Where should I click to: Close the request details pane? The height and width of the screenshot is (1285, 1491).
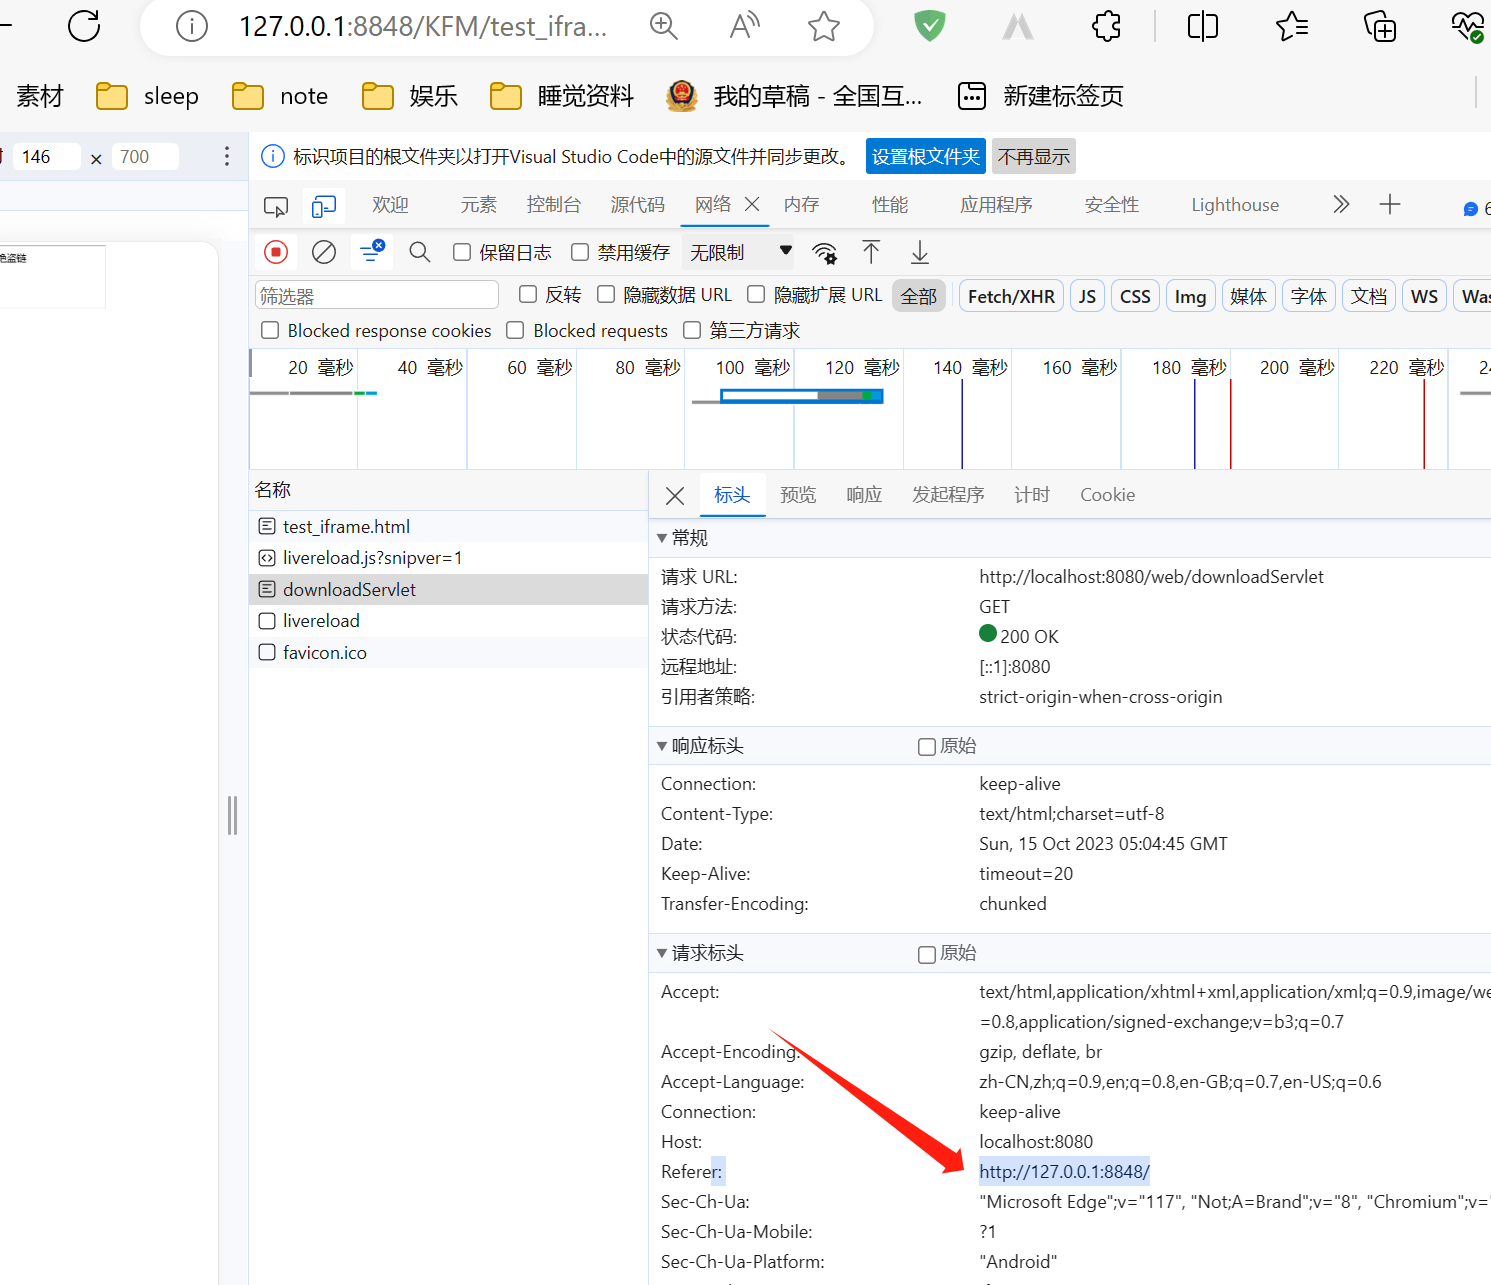(675, 496)
